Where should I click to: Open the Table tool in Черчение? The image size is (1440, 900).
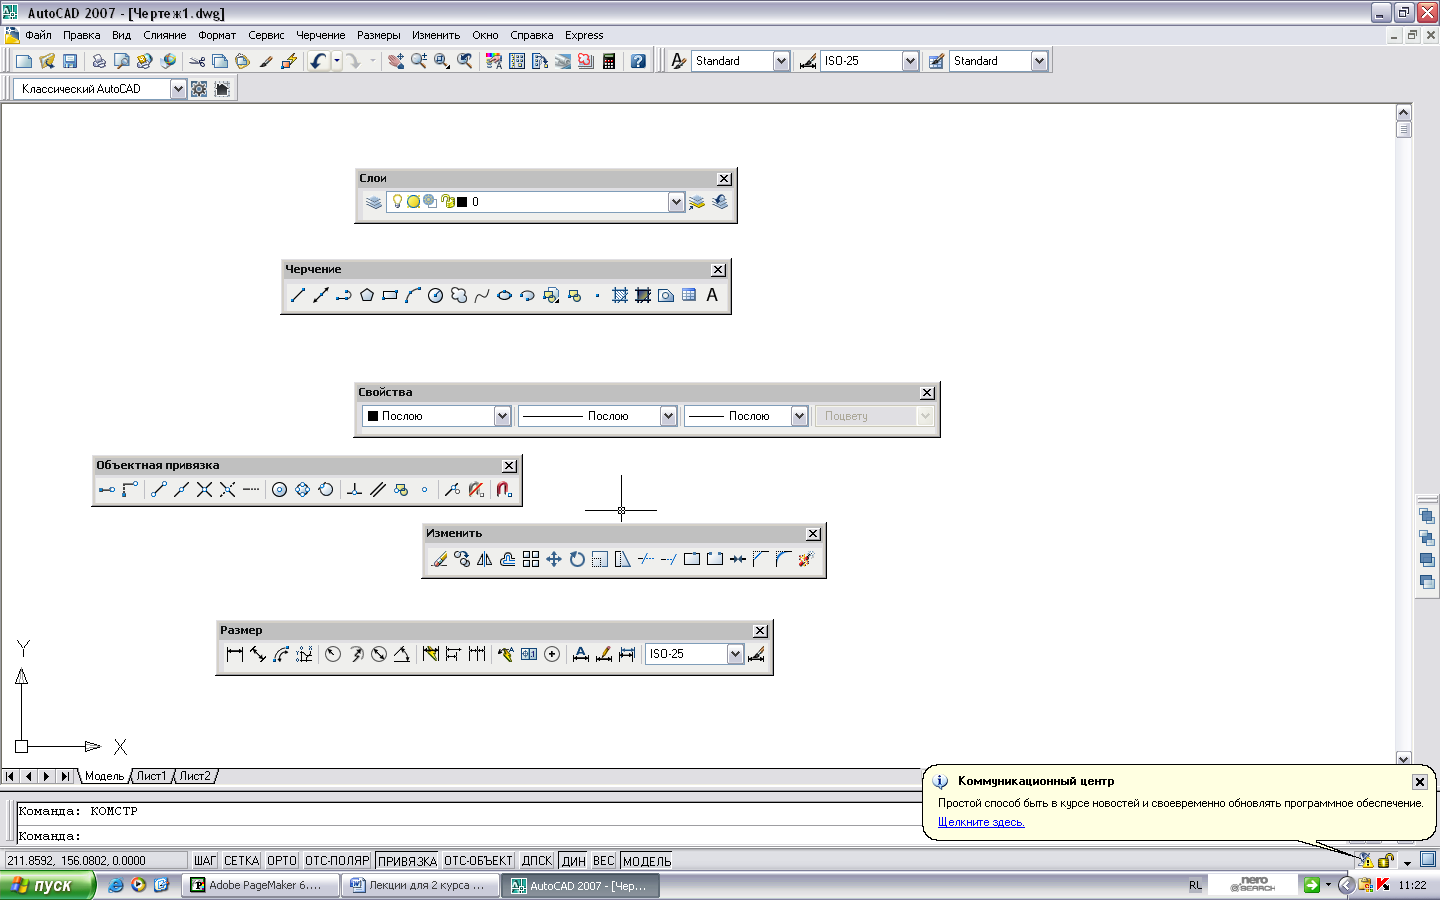coord(689,295)
